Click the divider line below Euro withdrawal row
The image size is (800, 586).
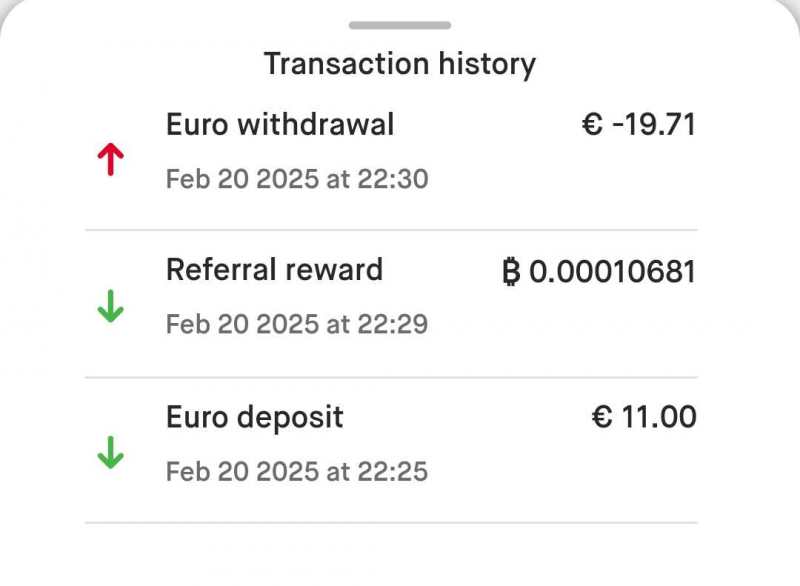click(391, 231)
